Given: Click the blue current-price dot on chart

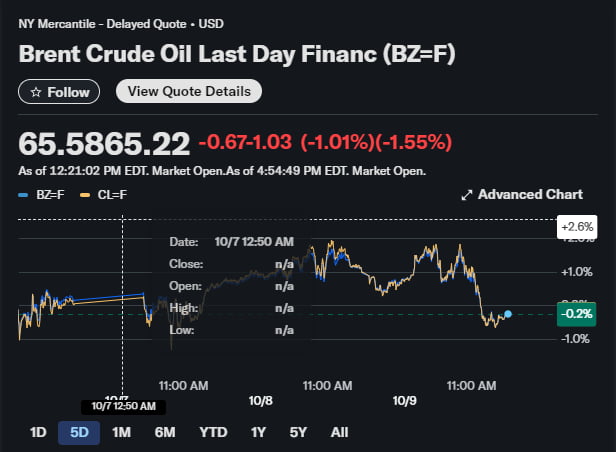Looking at the screenshot, I should (x=508, y=314).
